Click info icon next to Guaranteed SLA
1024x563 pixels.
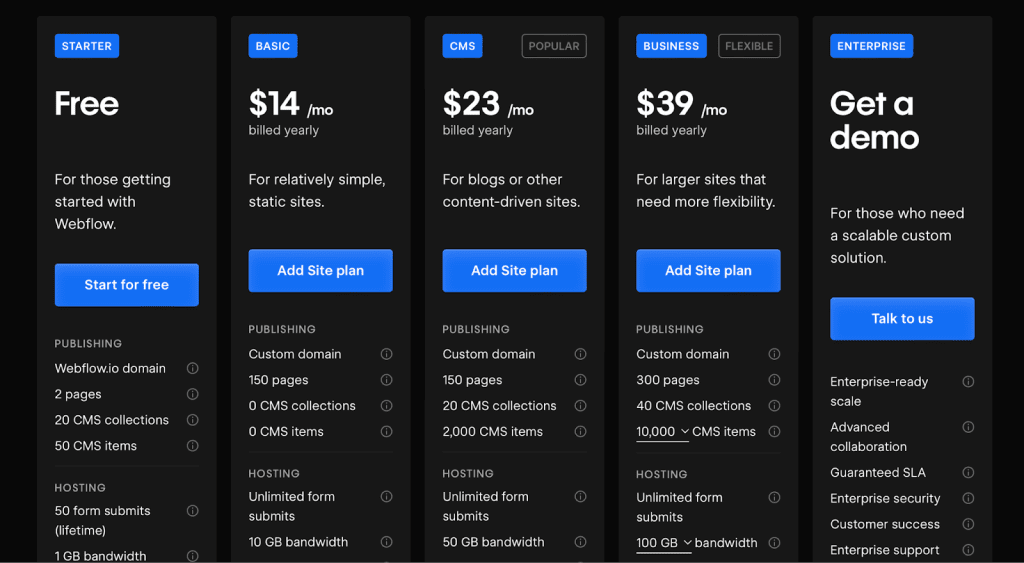[968, 472]
